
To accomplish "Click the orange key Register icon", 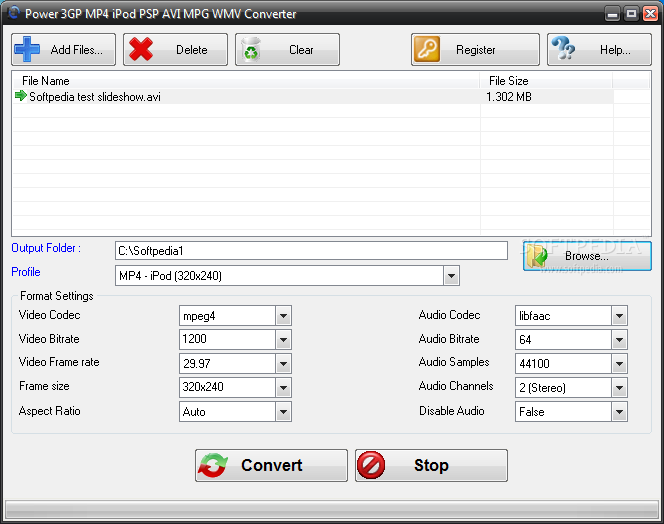I will [x=426, y=50].
